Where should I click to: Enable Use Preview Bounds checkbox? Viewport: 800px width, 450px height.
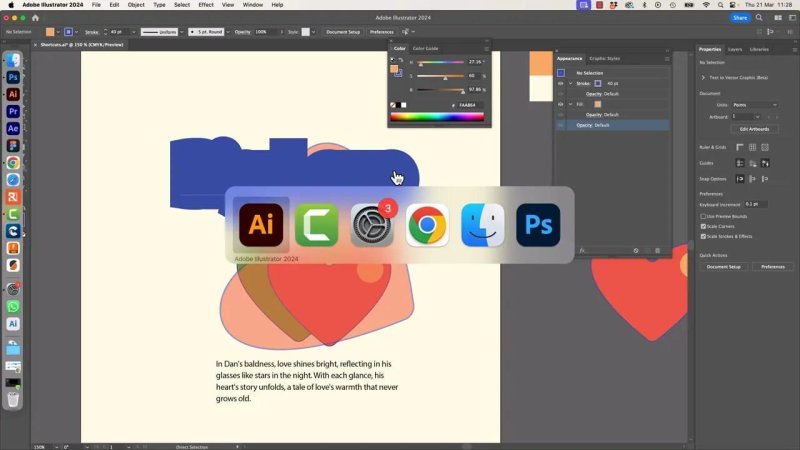[703, 216]
